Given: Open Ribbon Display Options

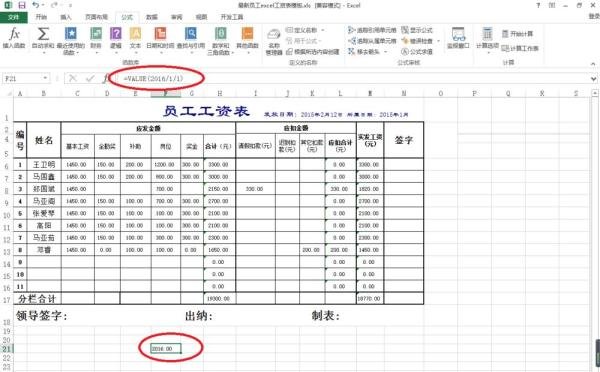Looking at the screenshot, I should 552,5.
